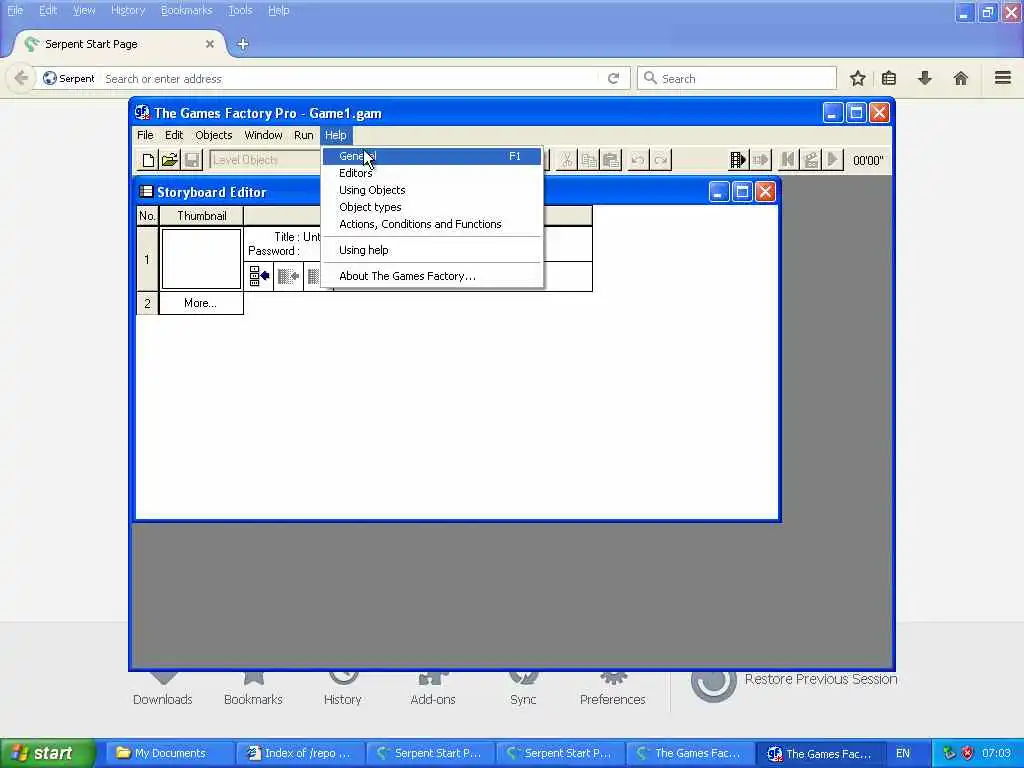Click the rewind-to-start playback icon
The width and height of the screenshot is (1024, 768).
[x=788, y=160]
